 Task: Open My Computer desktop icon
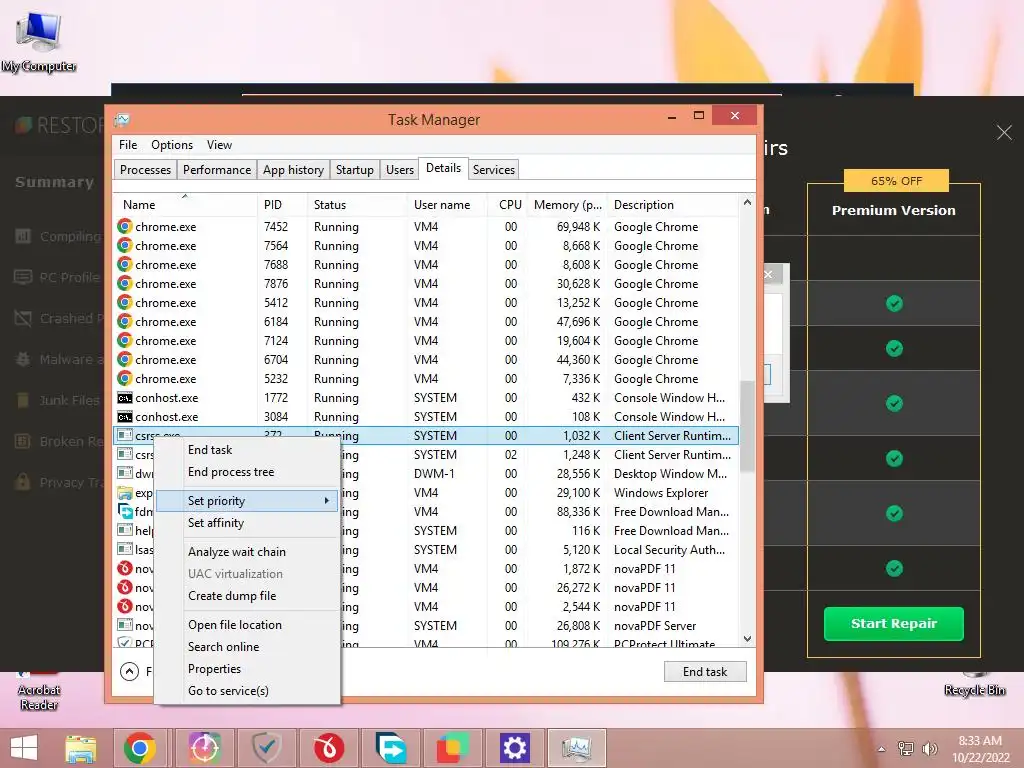coord(39,40)
